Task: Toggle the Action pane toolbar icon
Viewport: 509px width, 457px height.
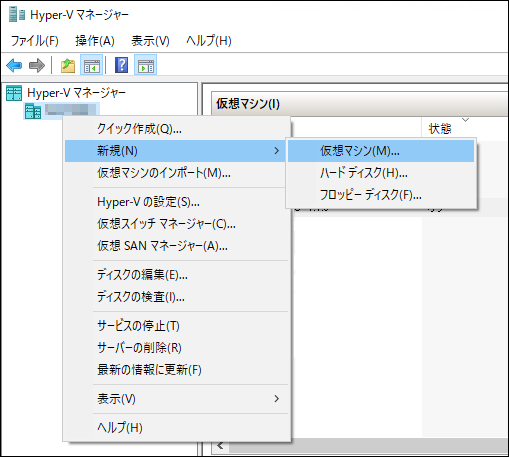Action: coord(146,65)
